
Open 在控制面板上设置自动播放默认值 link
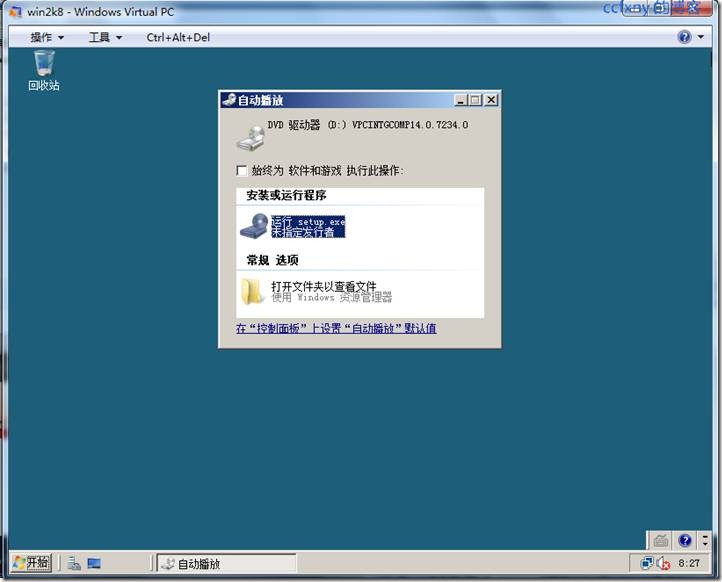coord(336,328)
